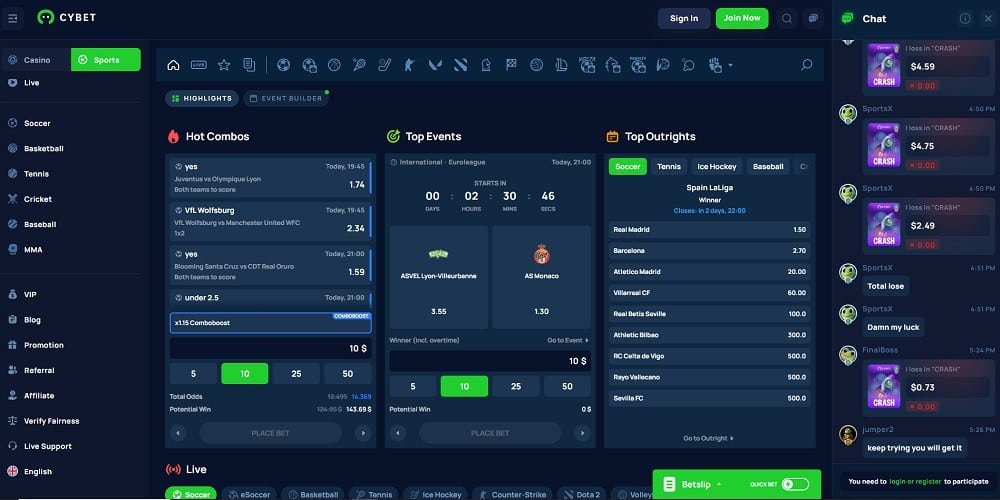Image resolution: width=1000 pixels, height=500 pixels.
Task: Open Cricket in sidebar
Action: point(38,199)
